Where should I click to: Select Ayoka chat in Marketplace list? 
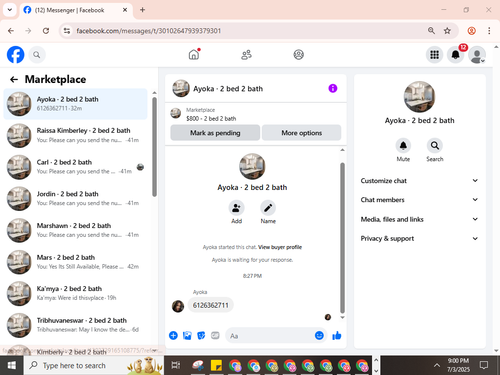pyautogui.click(x=75, y=104)
